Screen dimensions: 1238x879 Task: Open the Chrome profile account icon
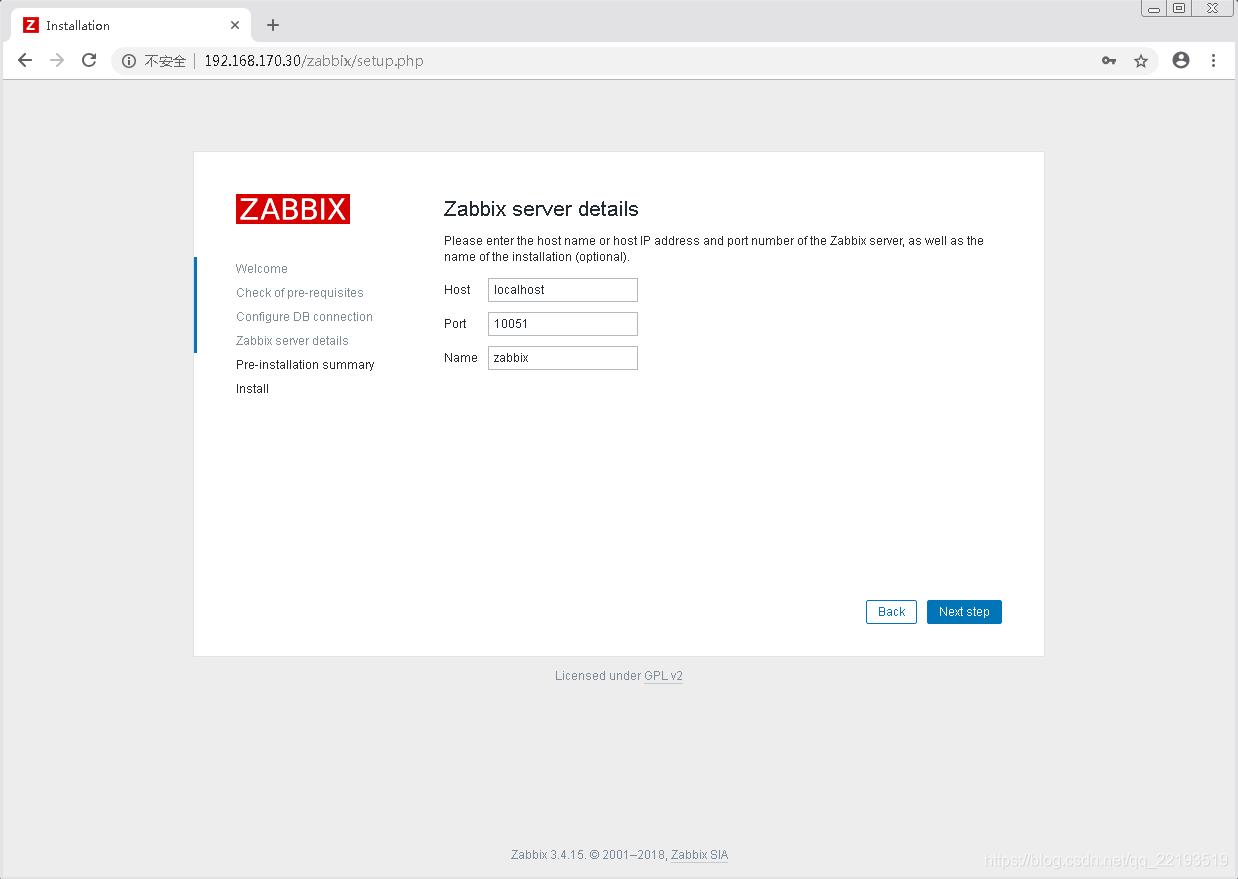(1181, 60)
